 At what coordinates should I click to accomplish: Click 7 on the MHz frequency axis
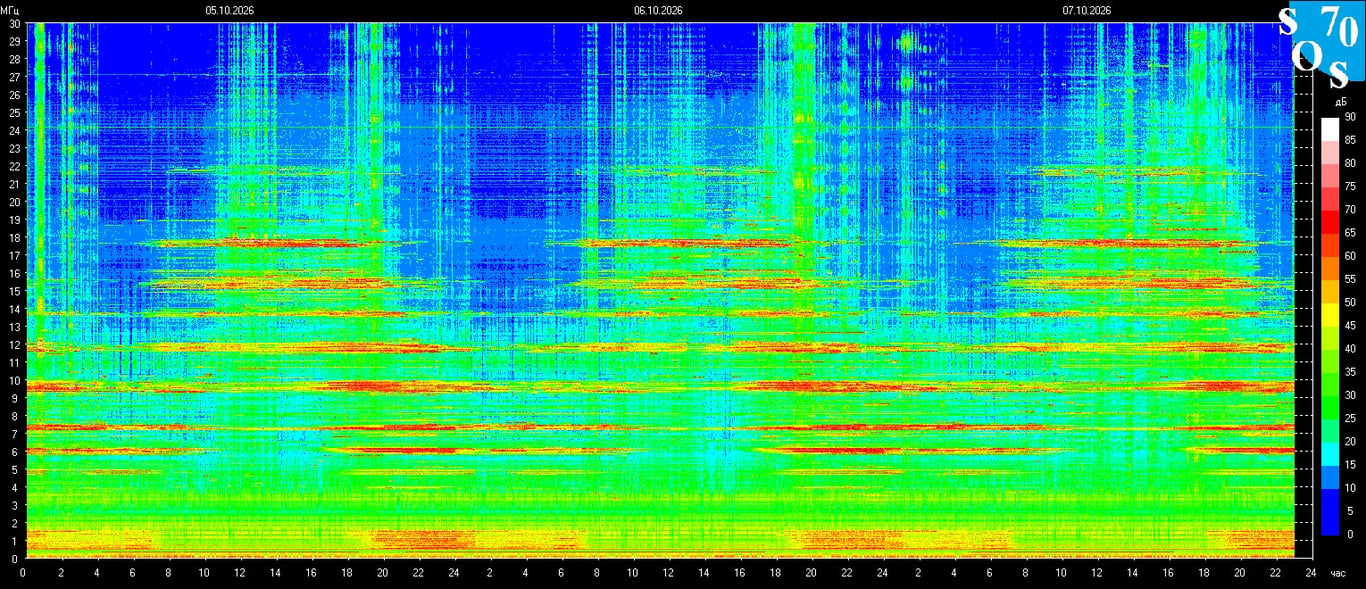tap(16, 434)
